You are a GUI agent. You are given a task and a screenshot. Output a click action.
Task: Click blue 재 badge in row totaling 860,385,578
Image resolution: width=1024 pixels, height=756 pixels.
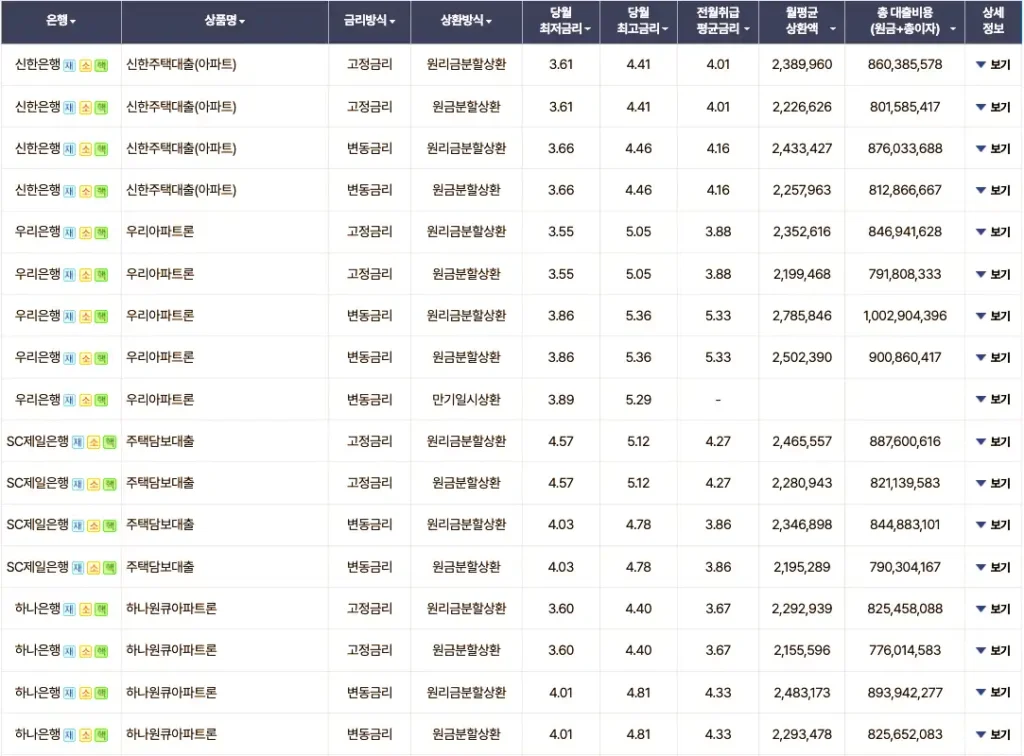(69, 65)
